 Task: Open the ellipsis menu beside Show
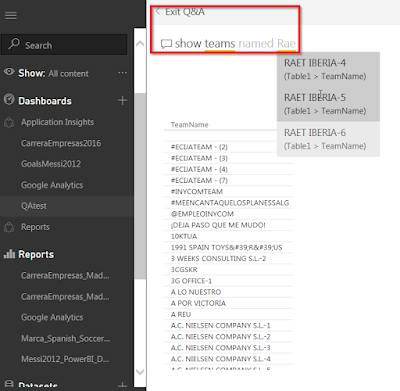[122, 73]
